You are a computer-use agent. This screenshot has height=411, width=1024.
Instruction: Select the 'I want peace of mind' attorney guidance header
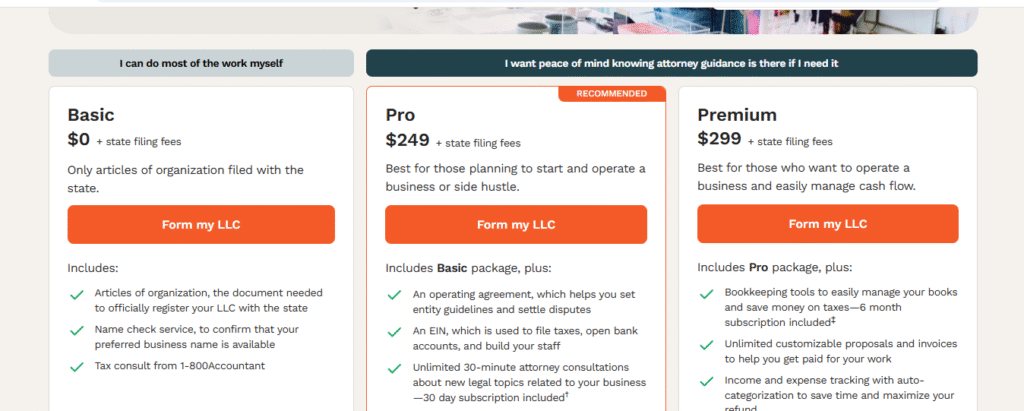pyautogui.click(x=671, y=63)
